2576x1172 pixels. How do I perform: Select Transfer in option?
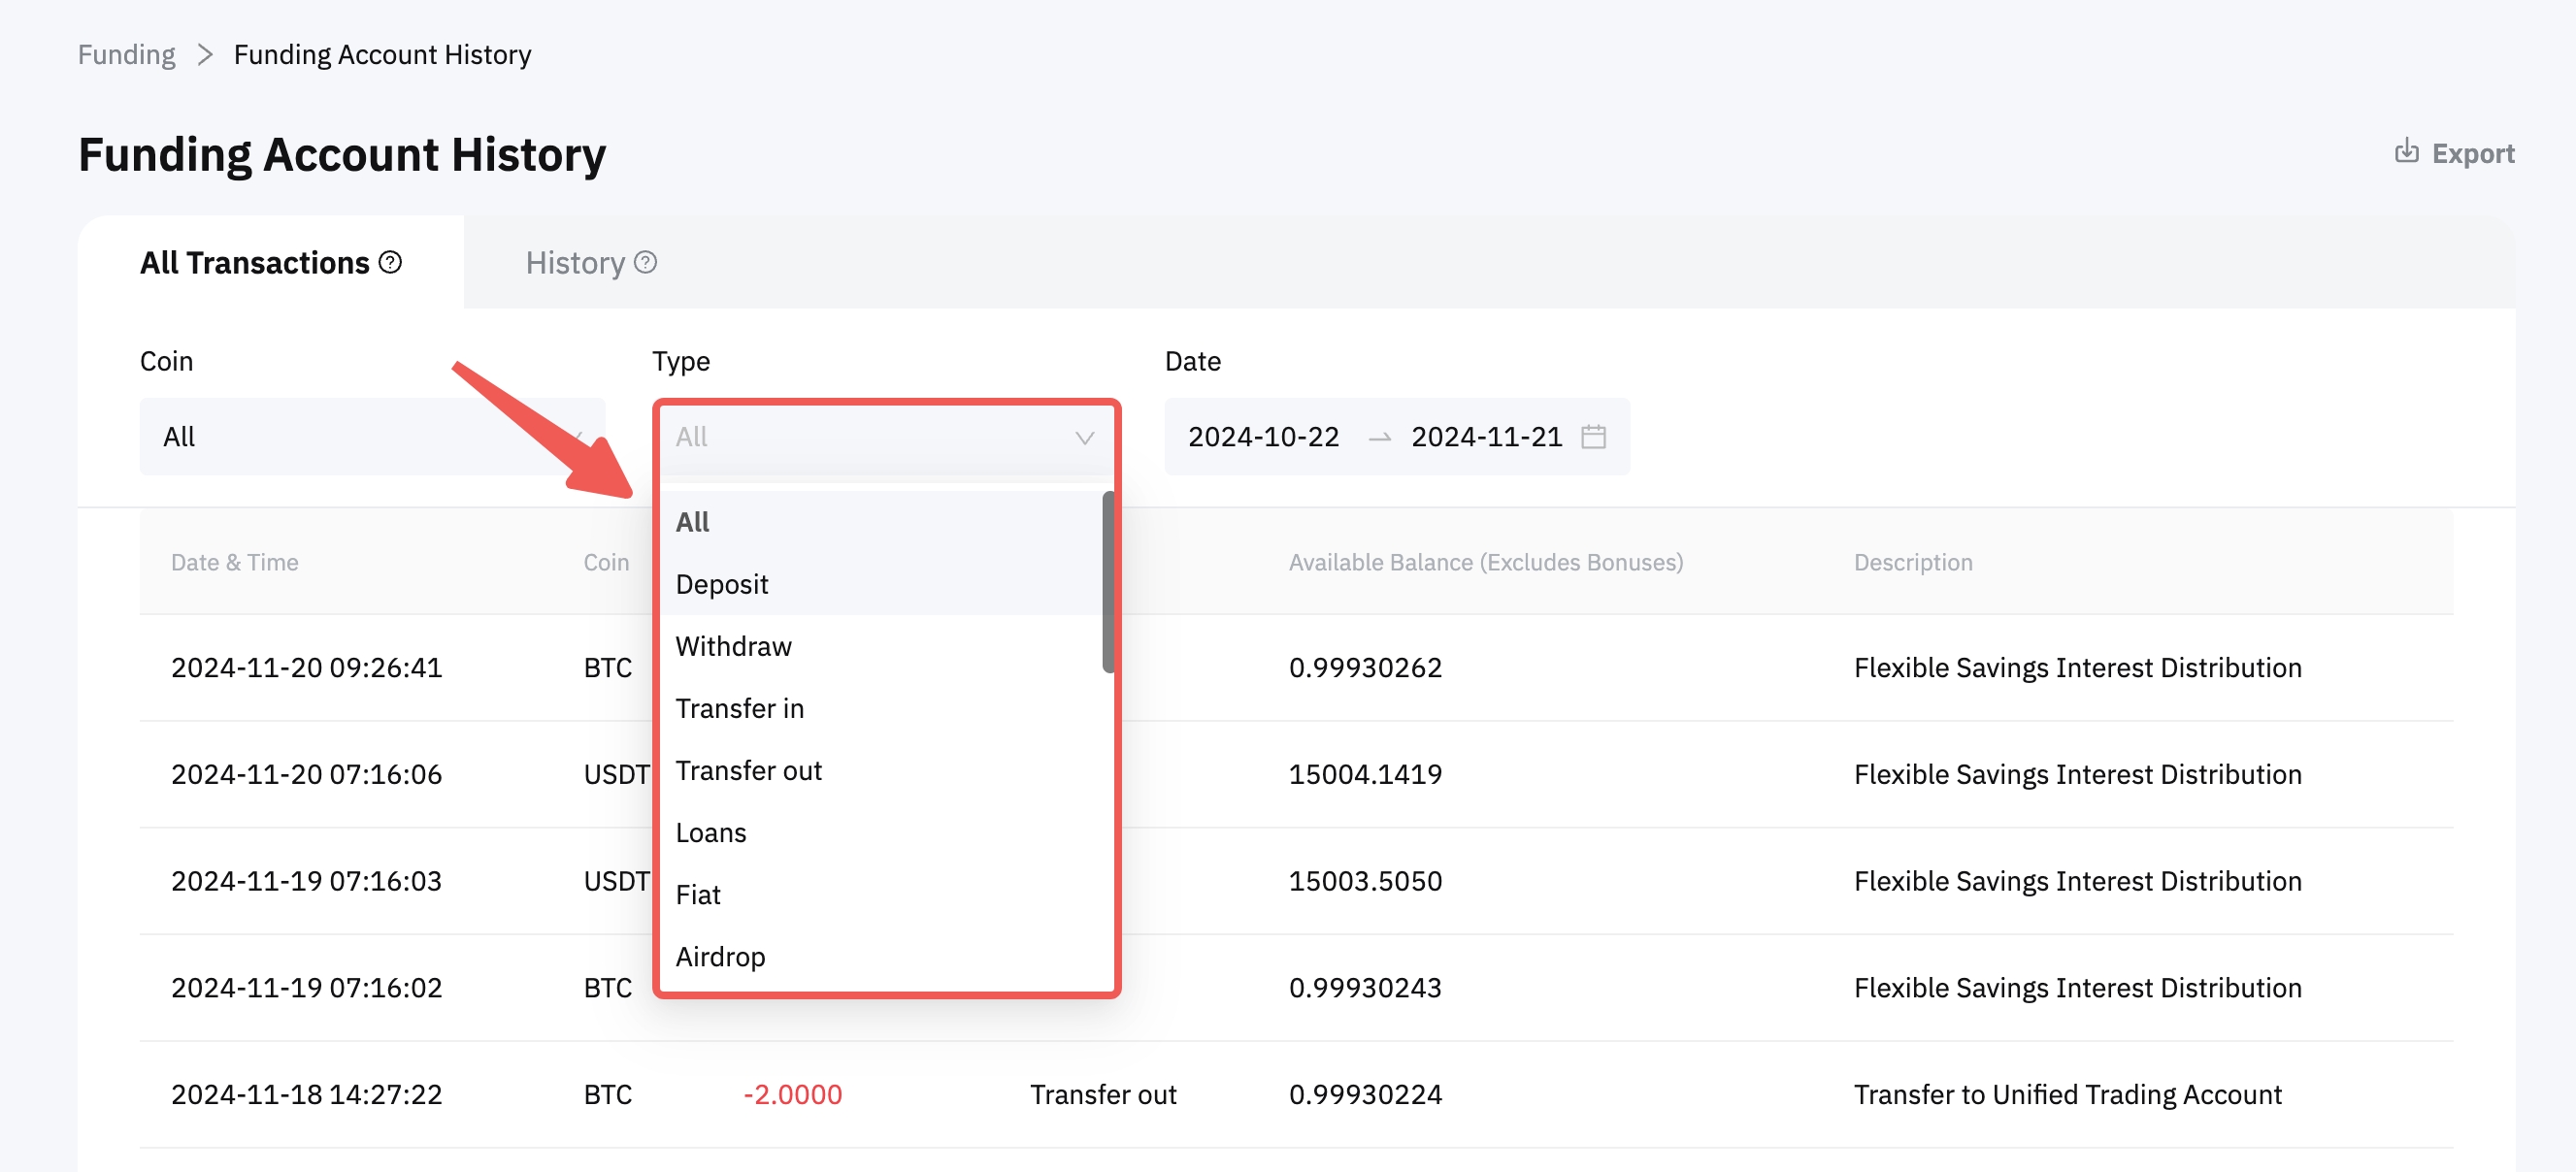click(x=739, y=708)
